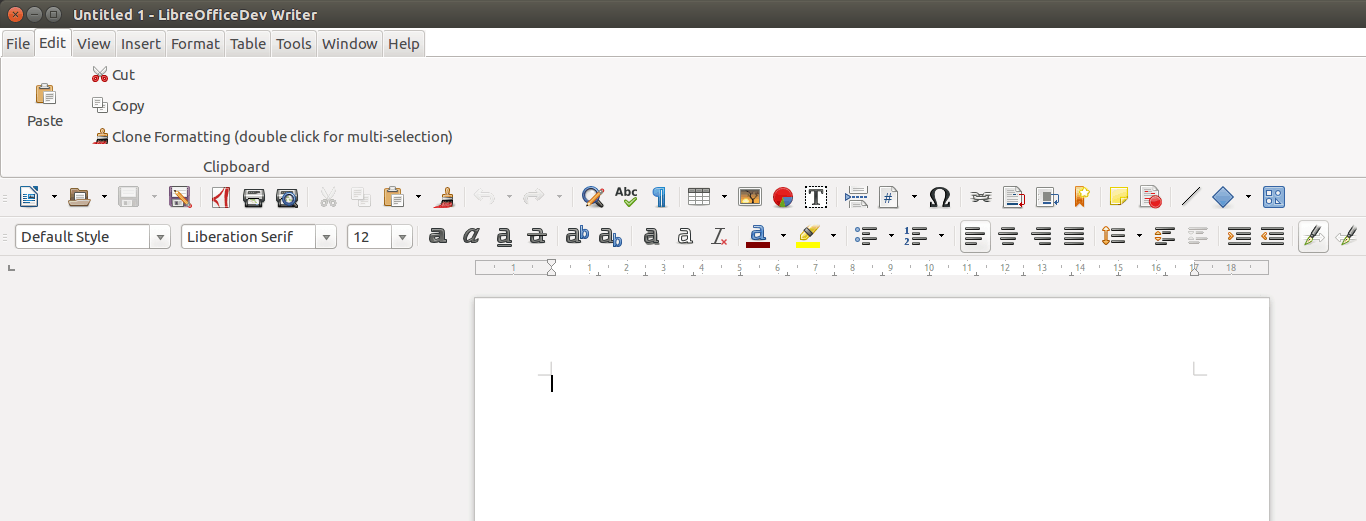Open the Font Size dropdown arrow
The height and width of the screenshot is (521, 1366).
click(x=402, y=237)
